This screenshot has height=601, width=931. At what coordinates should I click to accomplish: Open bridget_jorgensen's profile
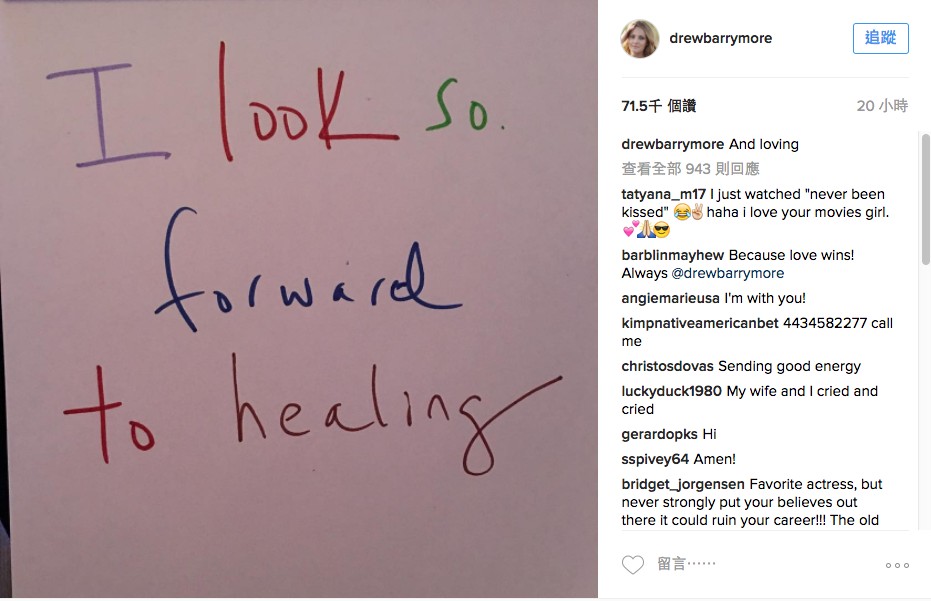[683, 485]
